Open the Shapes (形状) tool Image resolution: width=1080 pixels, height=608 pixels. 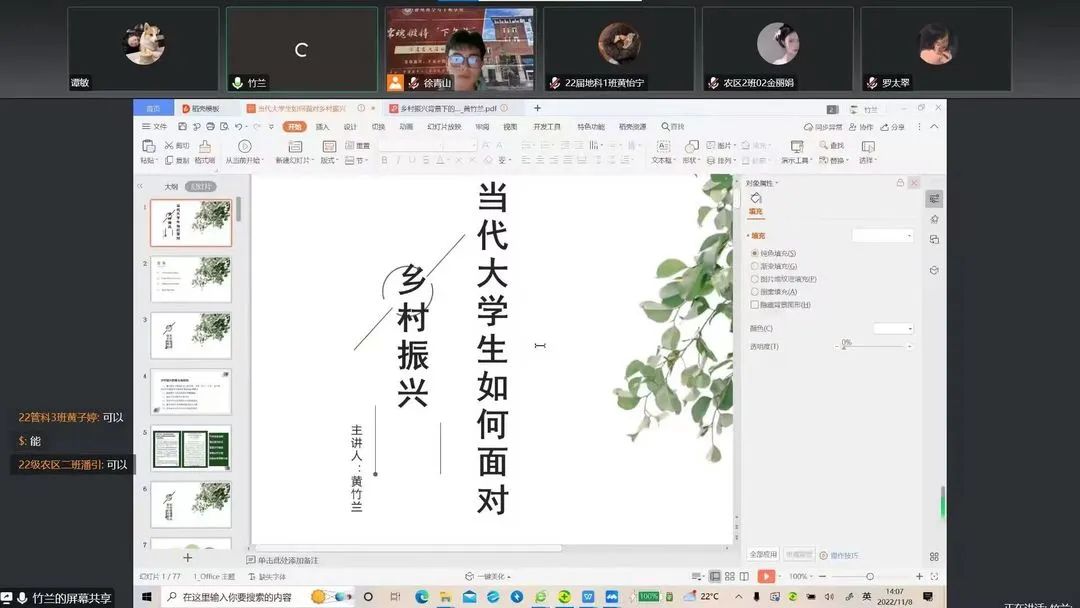pos(691,147)
